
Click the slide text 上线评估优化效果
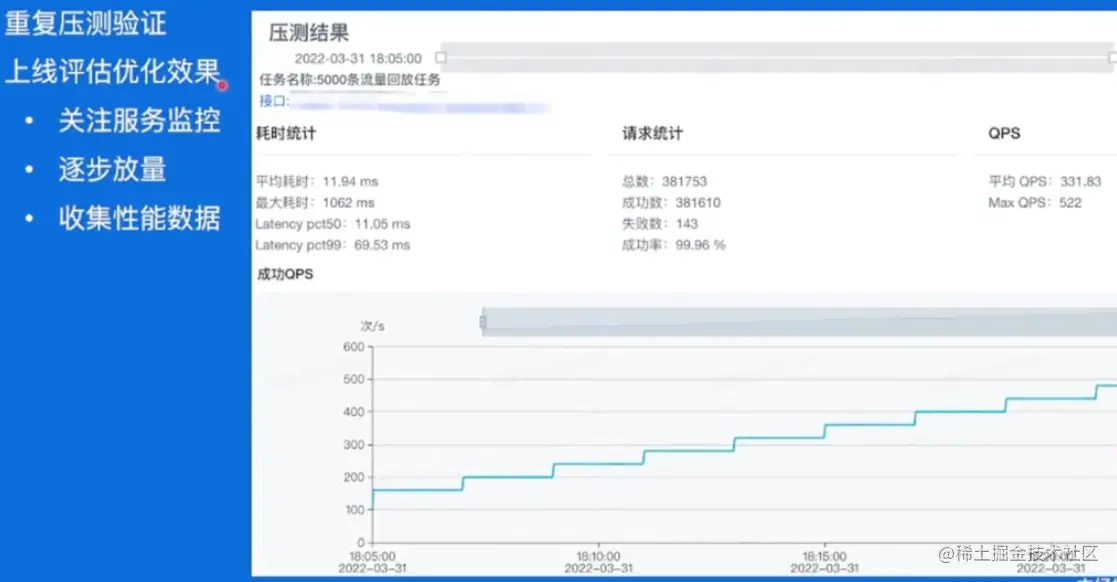tap(113, 71)
